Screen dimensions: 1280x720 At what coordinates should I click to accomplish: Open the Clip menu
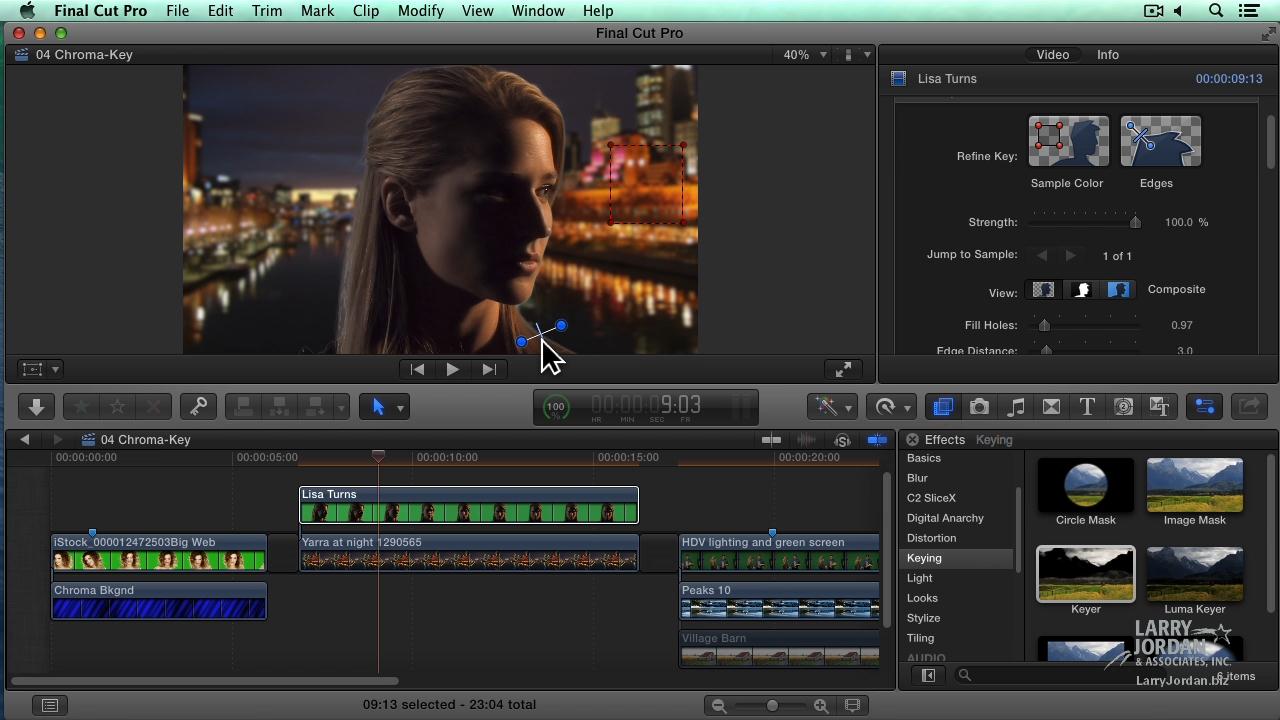pyautogui.click(x=365, y=11)
